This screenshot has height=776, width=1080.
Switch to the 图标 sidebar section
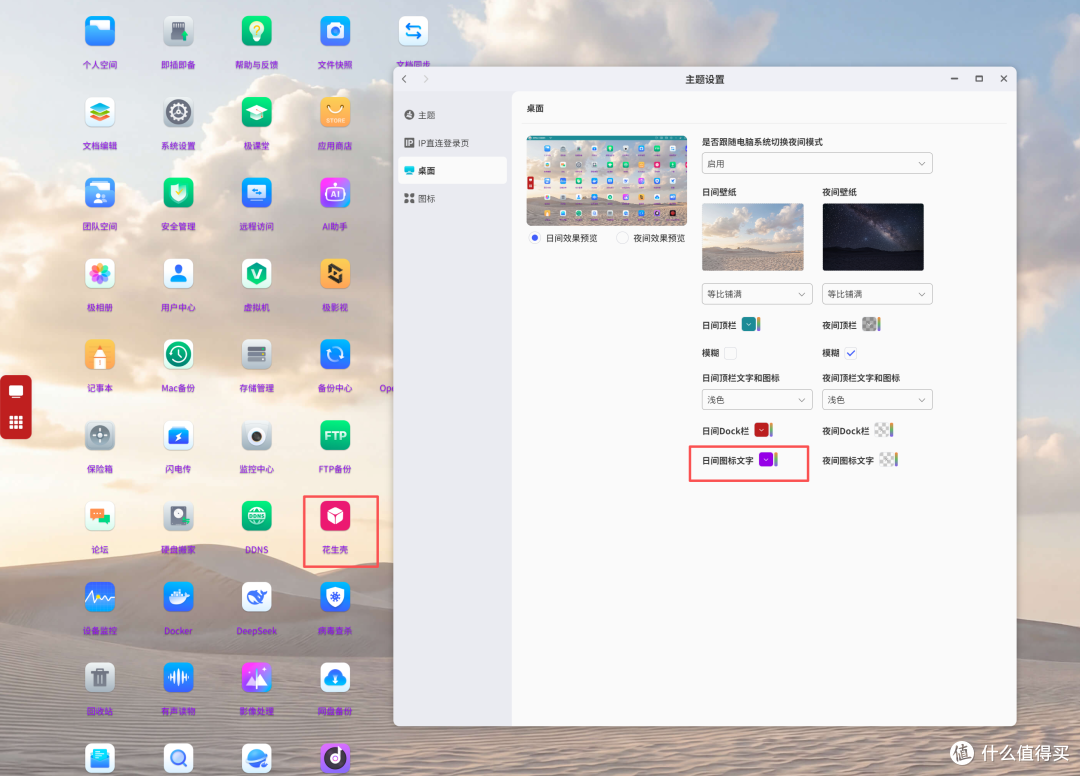[x=453, y=198]
